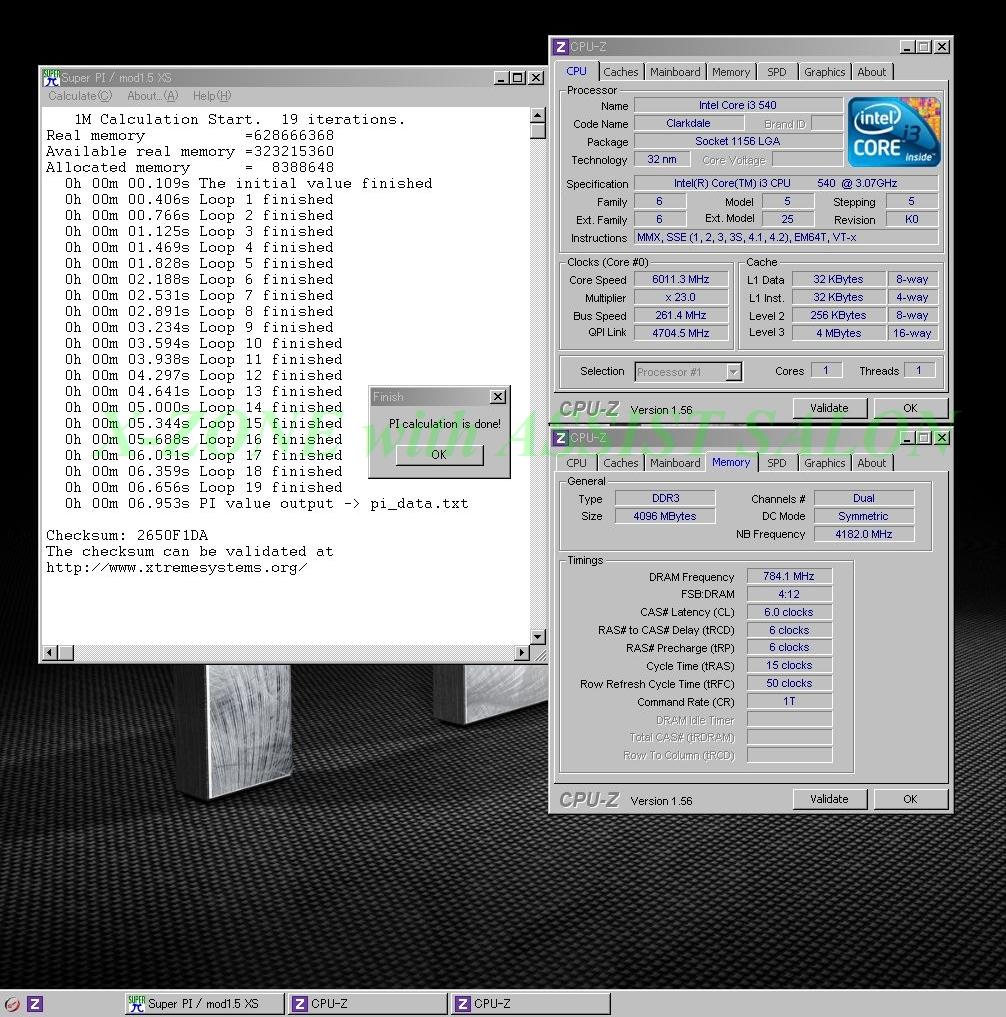Viewport: 1006px width, 1017px height.
Task: Switch to Mainboard tab in top CPU-Z
Action: pyautogui.click(x=675, y=72)
